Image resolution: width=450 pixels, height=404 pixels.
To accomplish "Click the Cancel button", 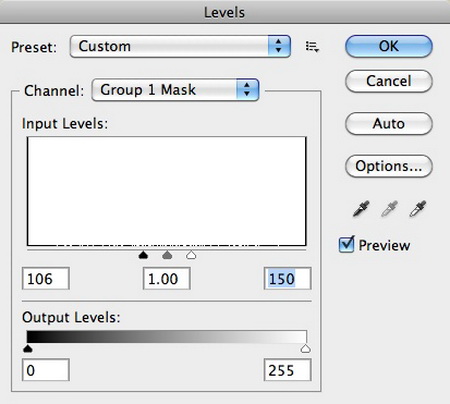I will pos(389,81).
